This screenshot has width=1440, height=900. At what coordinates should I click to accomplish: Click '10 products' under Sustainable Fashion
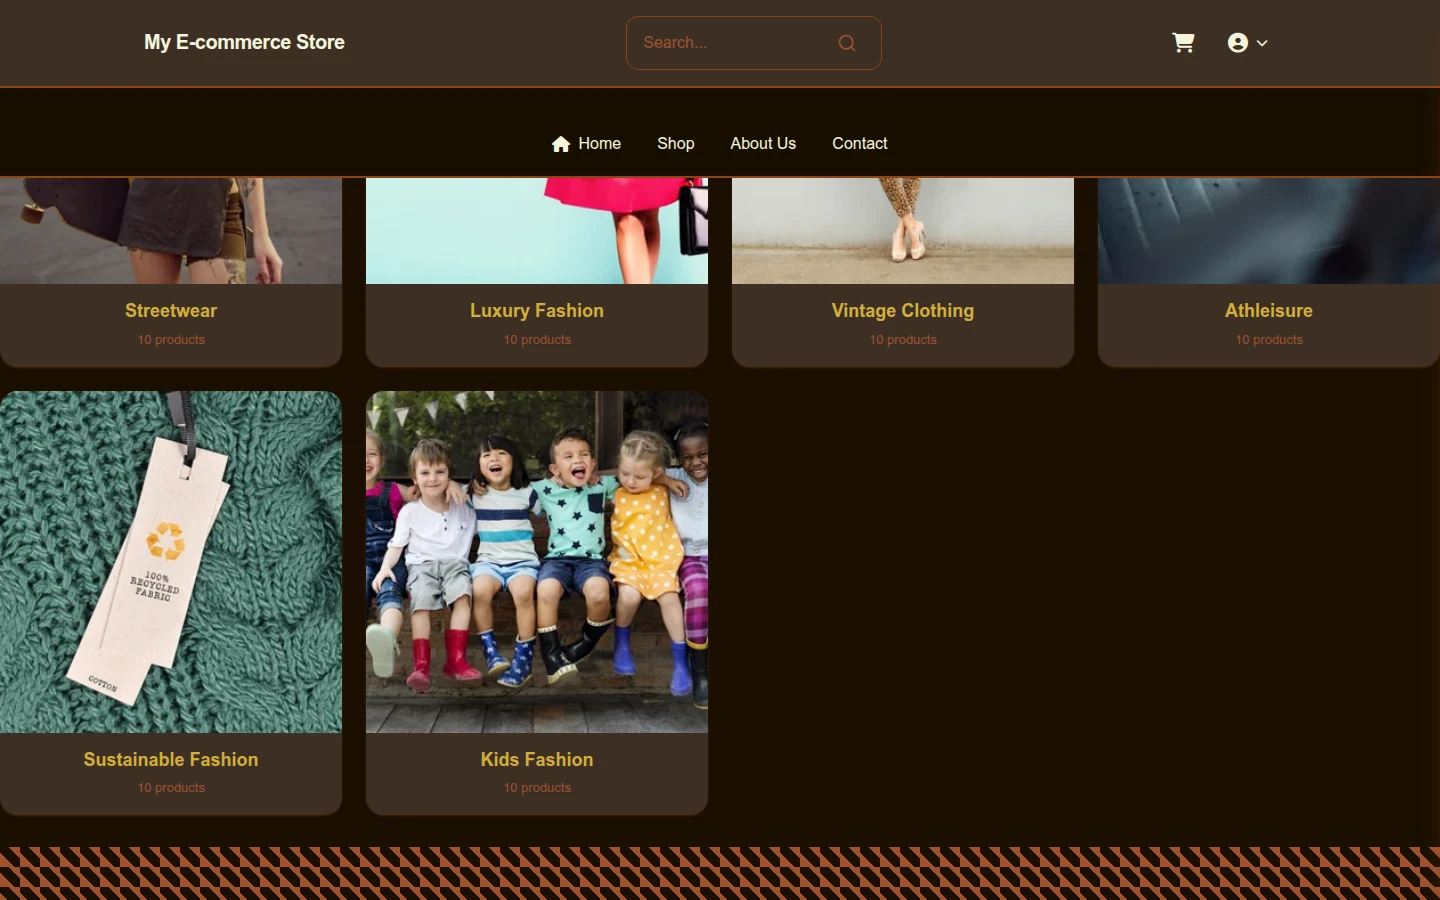click(171, 788)
